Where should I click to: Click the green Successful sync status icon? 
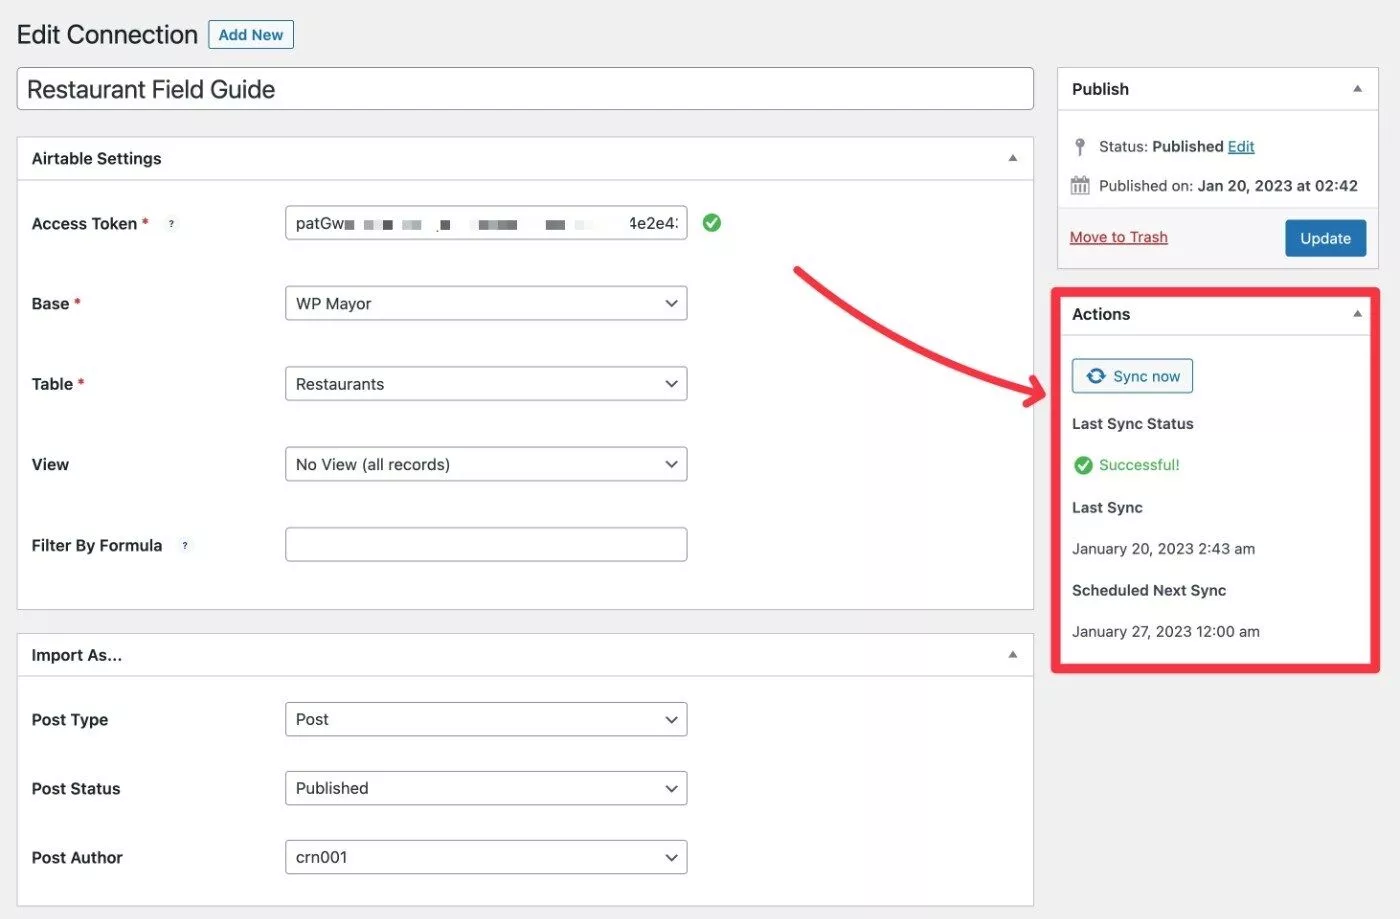coord(1083,465)
